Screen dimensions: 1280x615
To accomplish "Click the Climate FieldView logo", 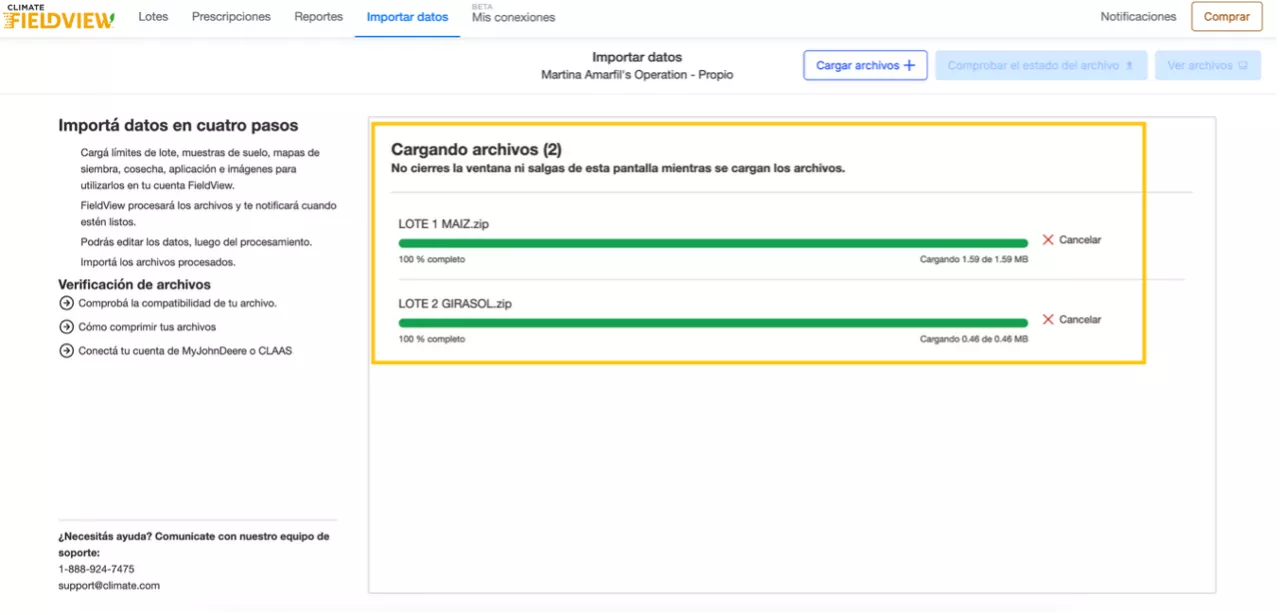I will (58, 17).
